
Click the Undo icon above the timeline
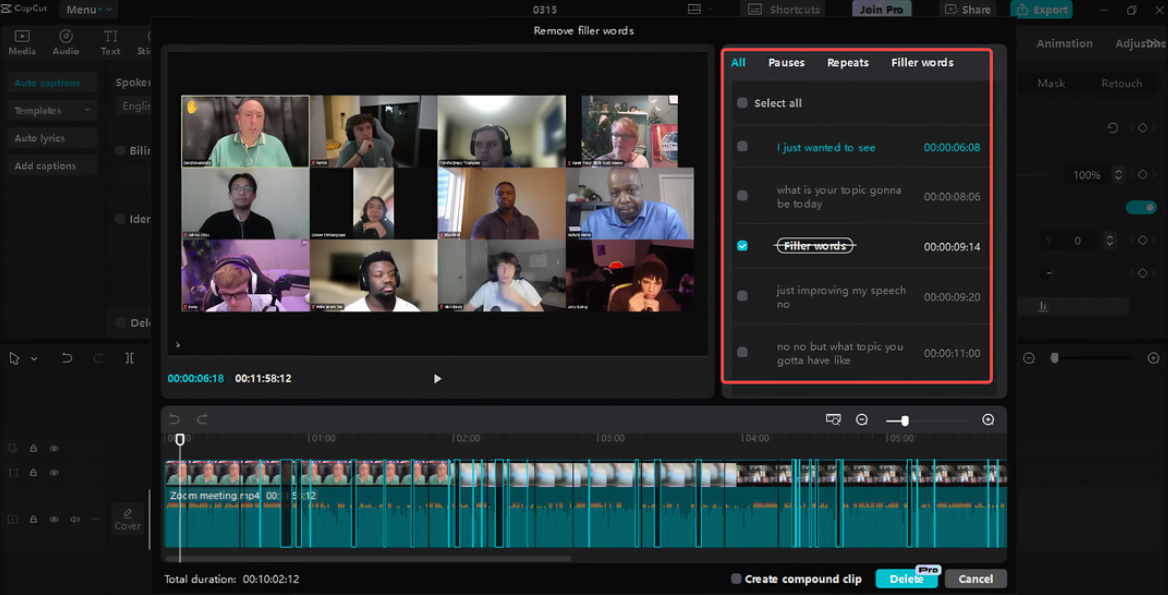click(172, 420)
